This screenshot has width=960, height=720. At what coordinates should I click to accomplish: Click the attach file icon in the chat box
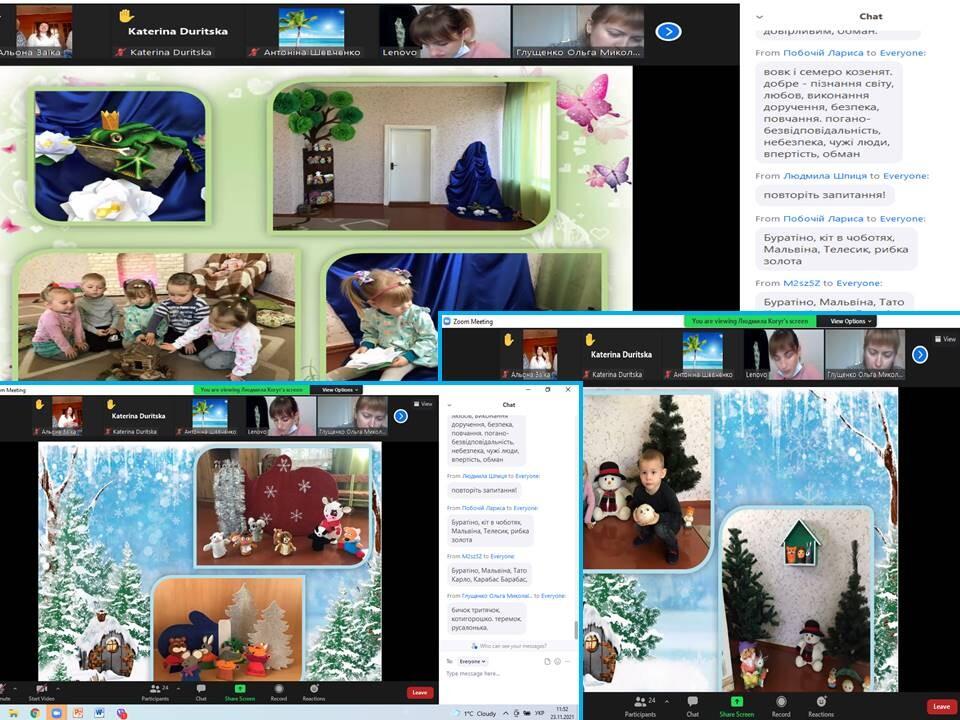coord(547,661)
